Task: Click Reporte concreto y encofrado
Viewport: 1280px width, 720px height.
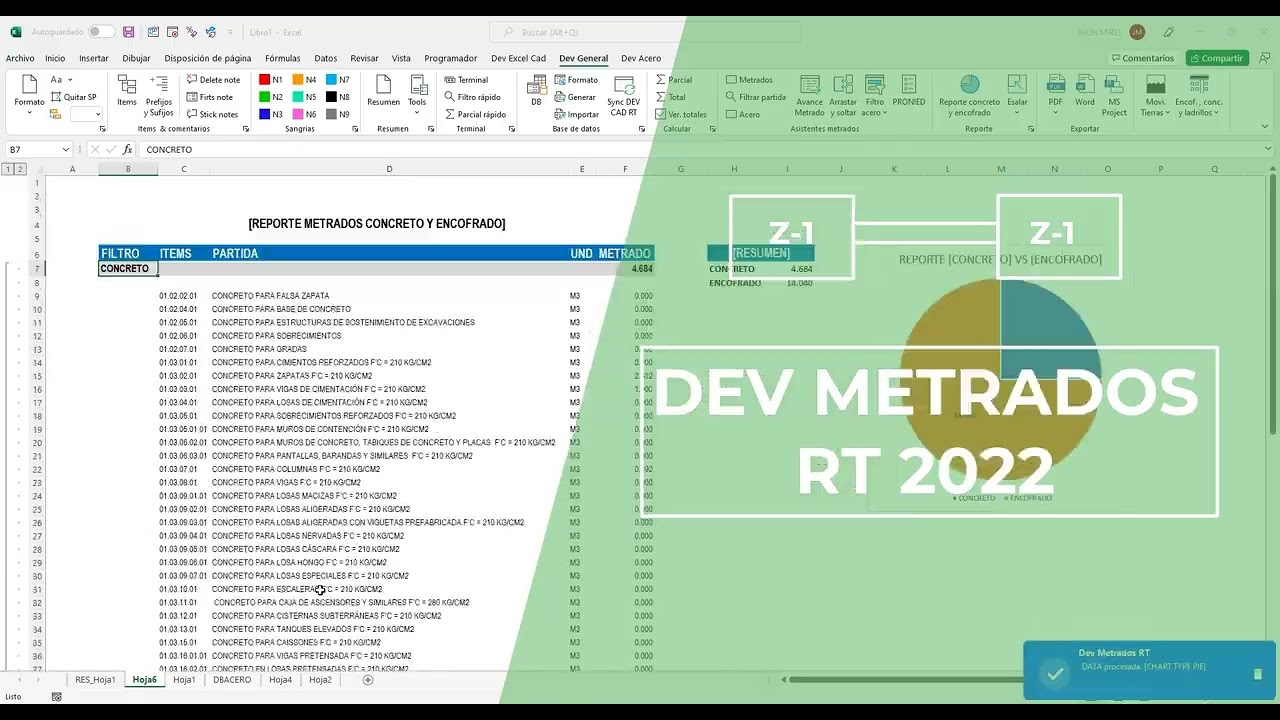Action: click(x=969, y=96)
